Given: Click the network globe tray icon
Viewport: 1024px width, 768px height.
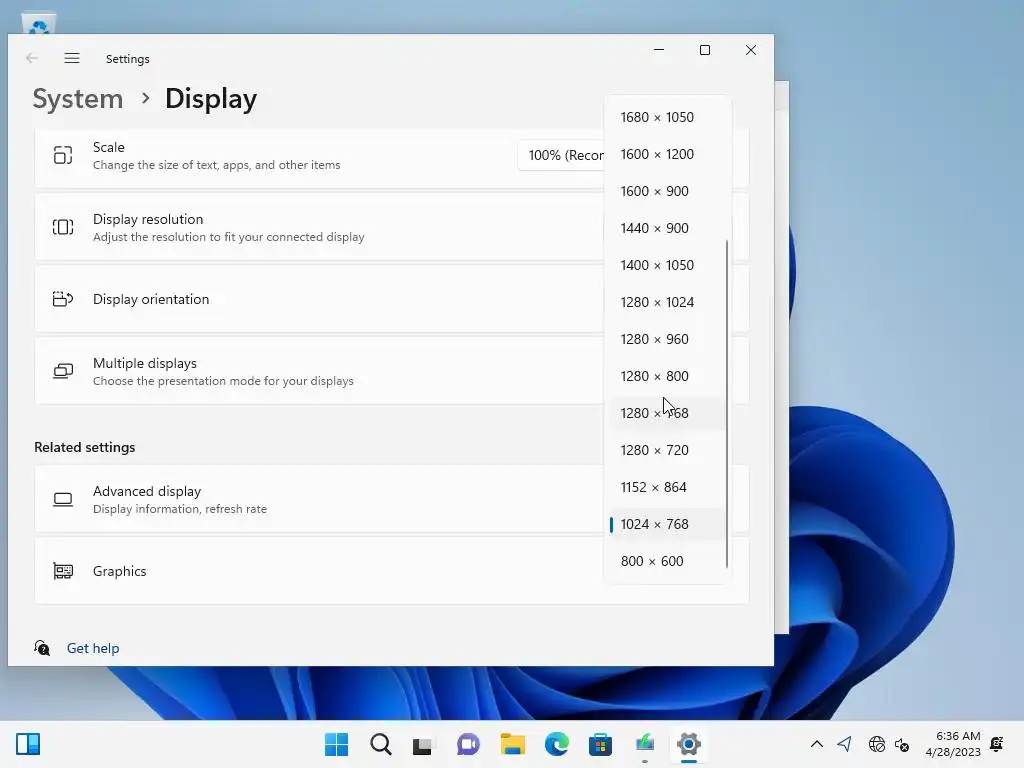Looking at the screenshot, I should [876, 744].
